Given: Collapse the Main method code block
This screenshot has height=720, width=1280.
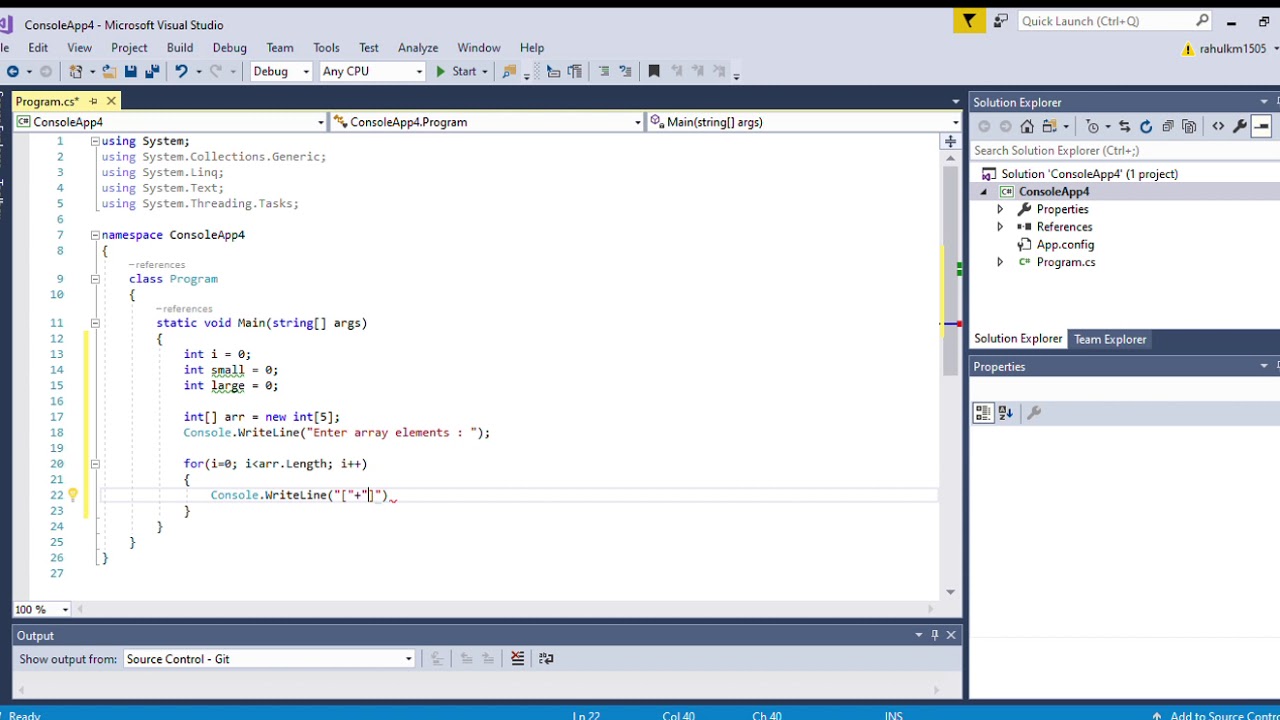Looking at the screenshot, I should pos(95,323).
